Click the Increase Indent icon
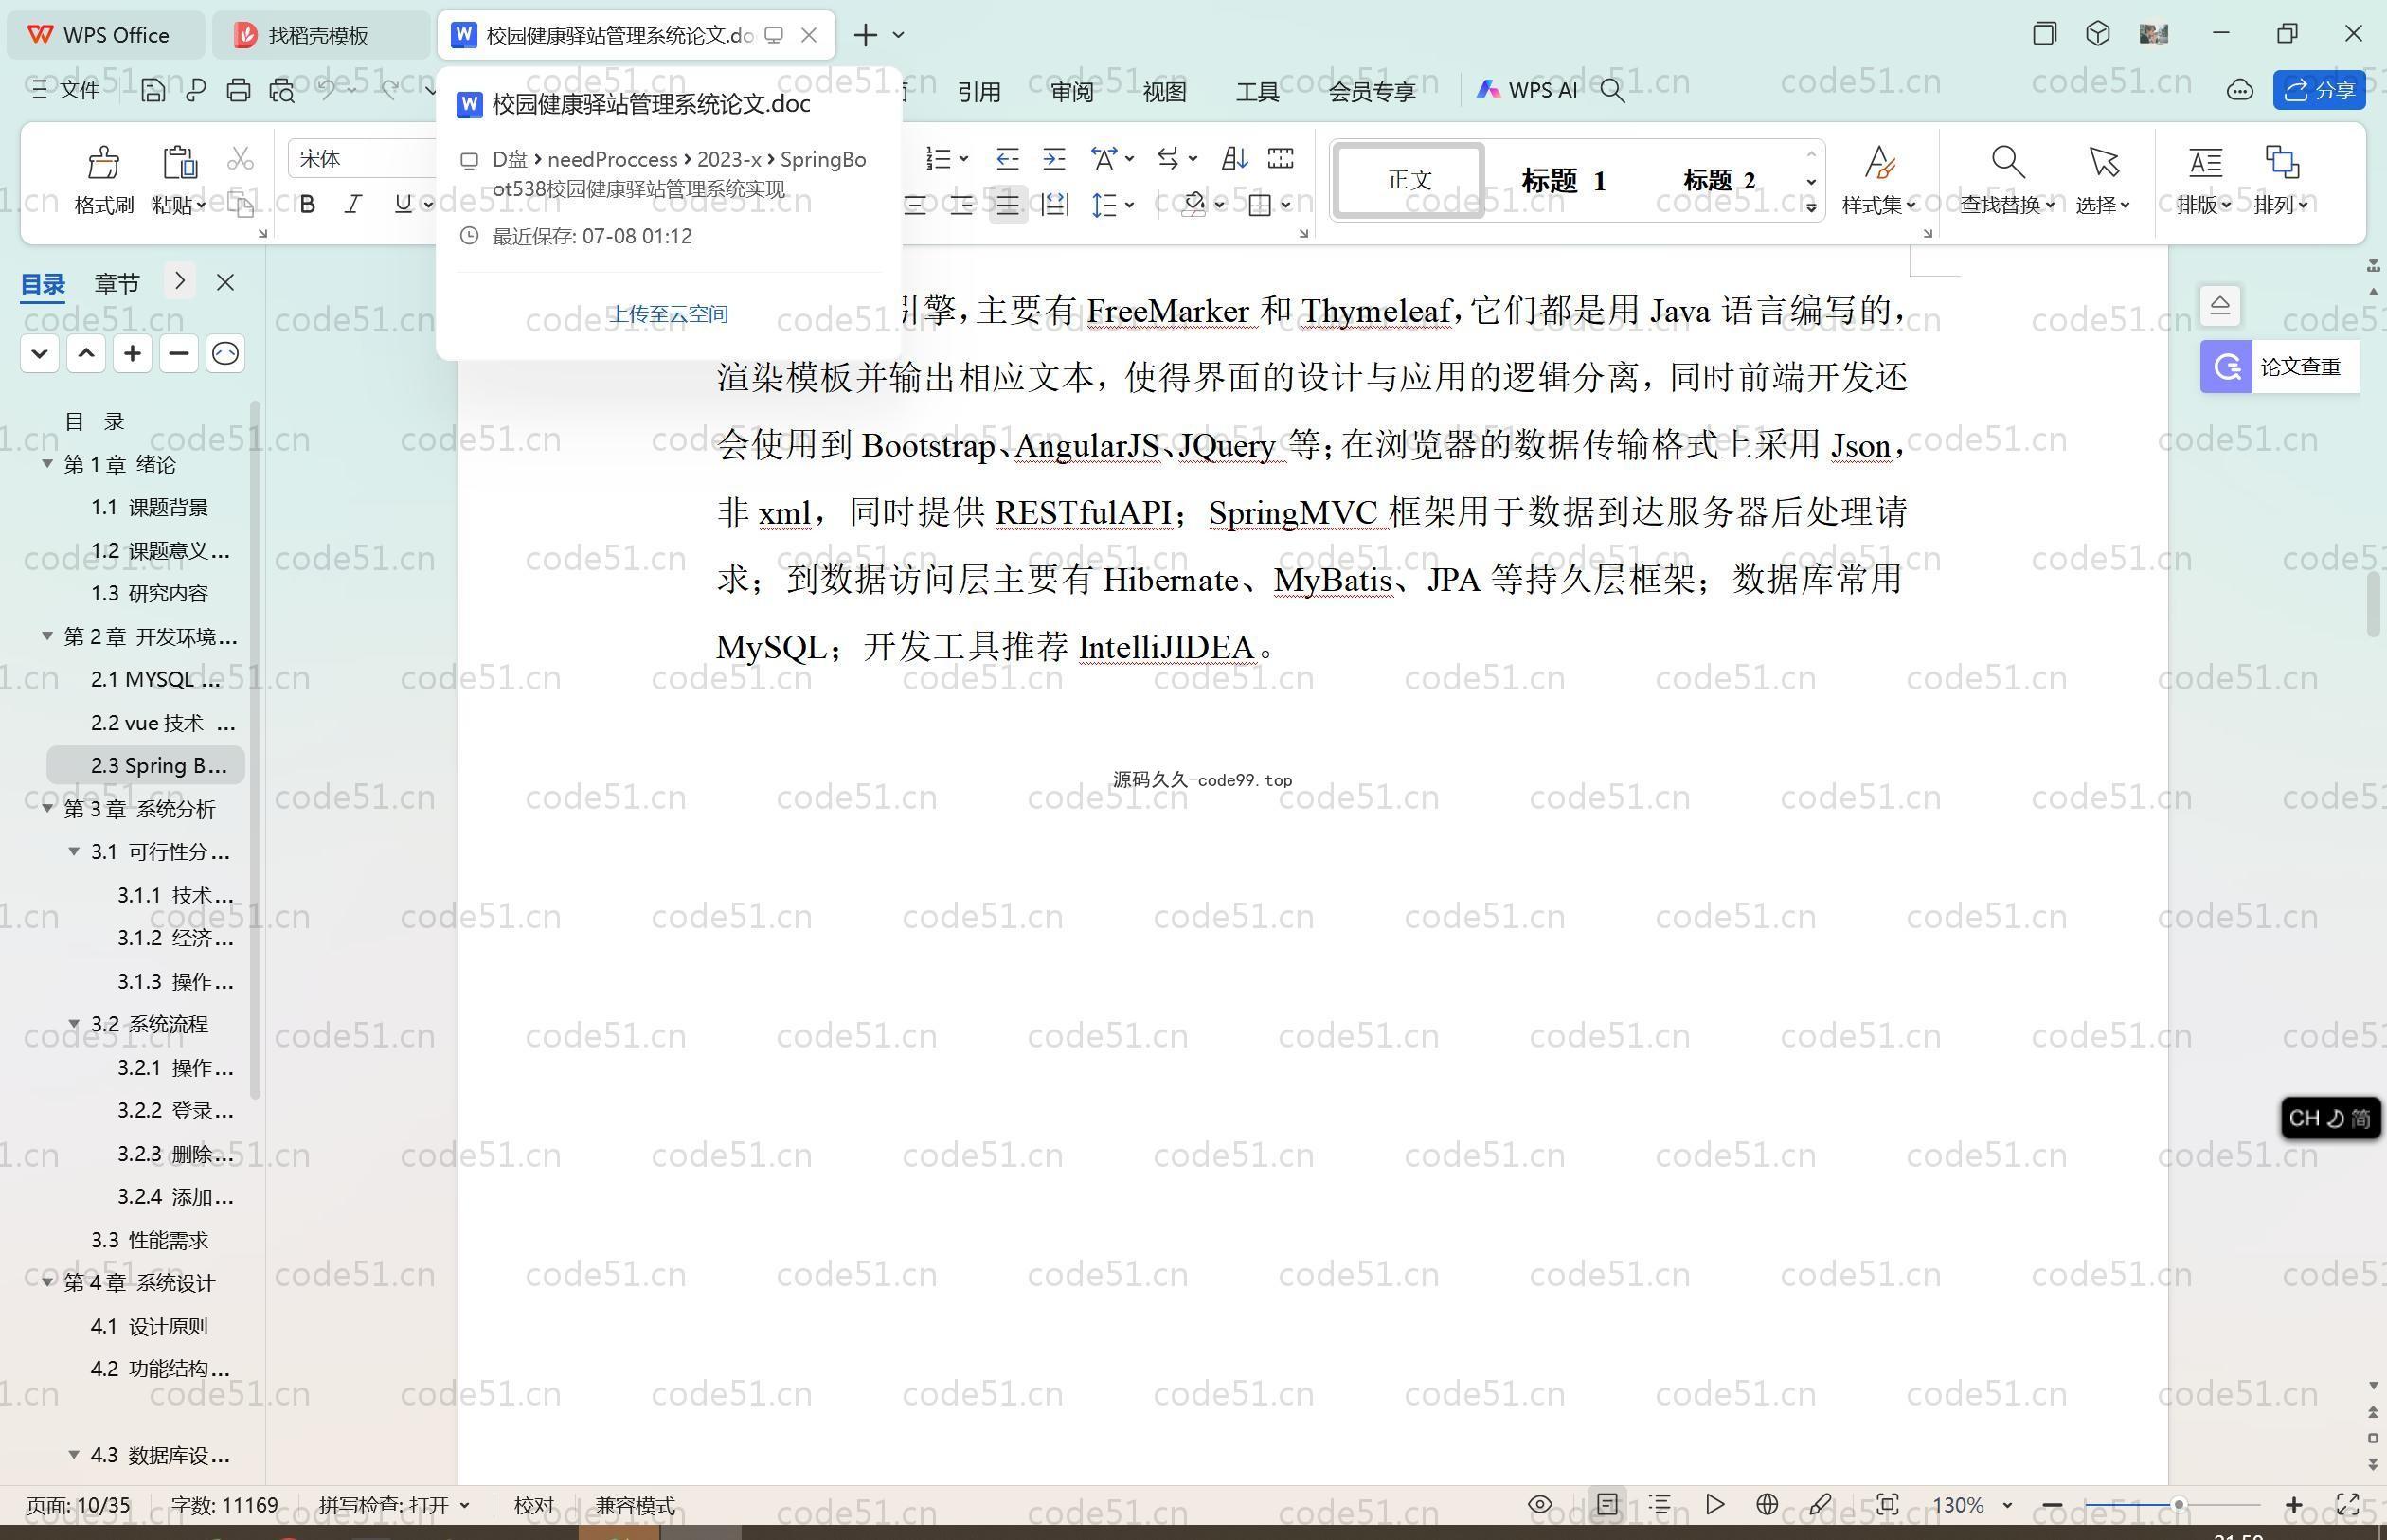This screenshot has width=2387, height=1540. pyautogui.click(x=1054, y=158)
